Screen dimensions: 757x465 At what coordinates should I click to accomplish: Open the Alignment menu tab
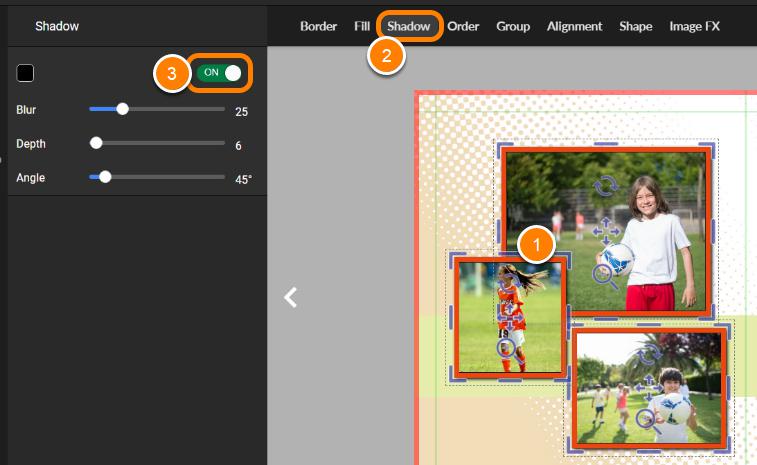(575, 26)
